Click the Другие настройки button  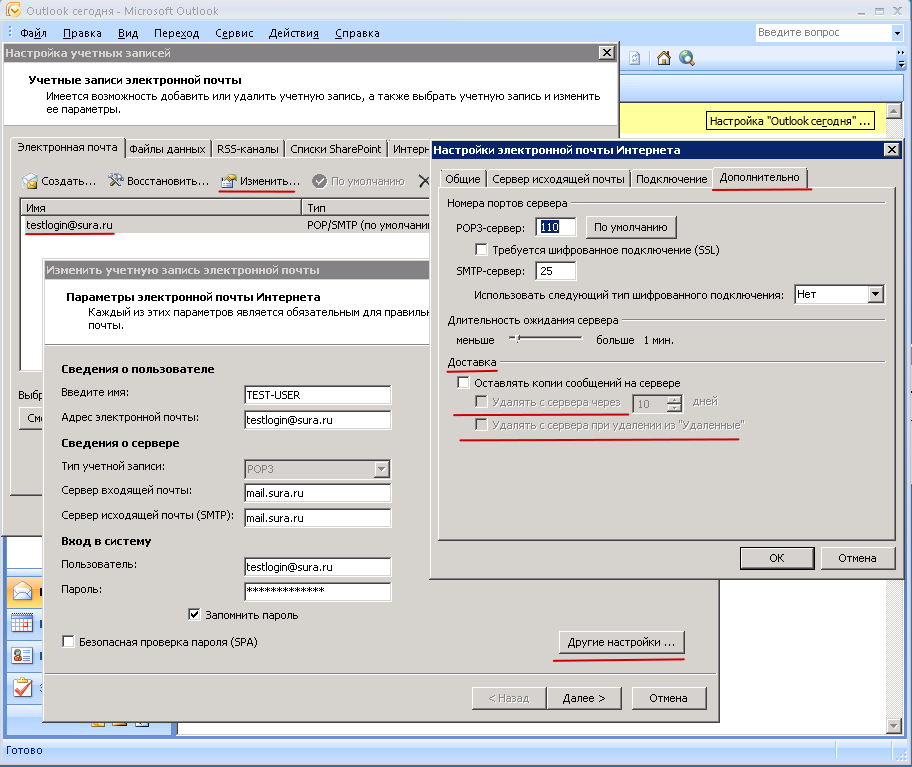[x=620, y=642]
